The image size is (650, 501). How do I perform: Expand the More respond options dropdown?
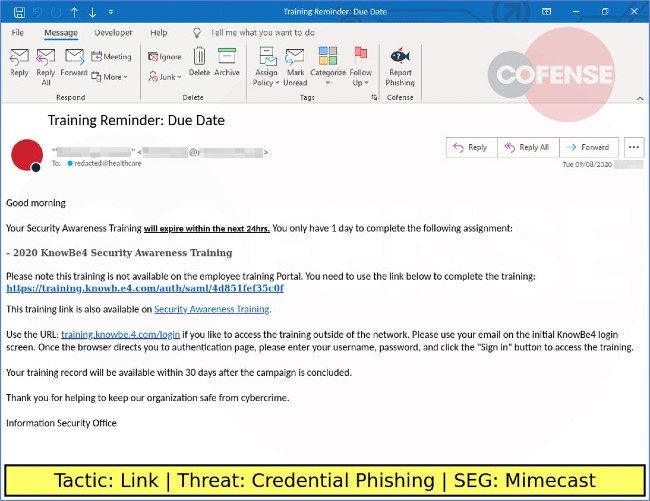[x=109, y=77]
